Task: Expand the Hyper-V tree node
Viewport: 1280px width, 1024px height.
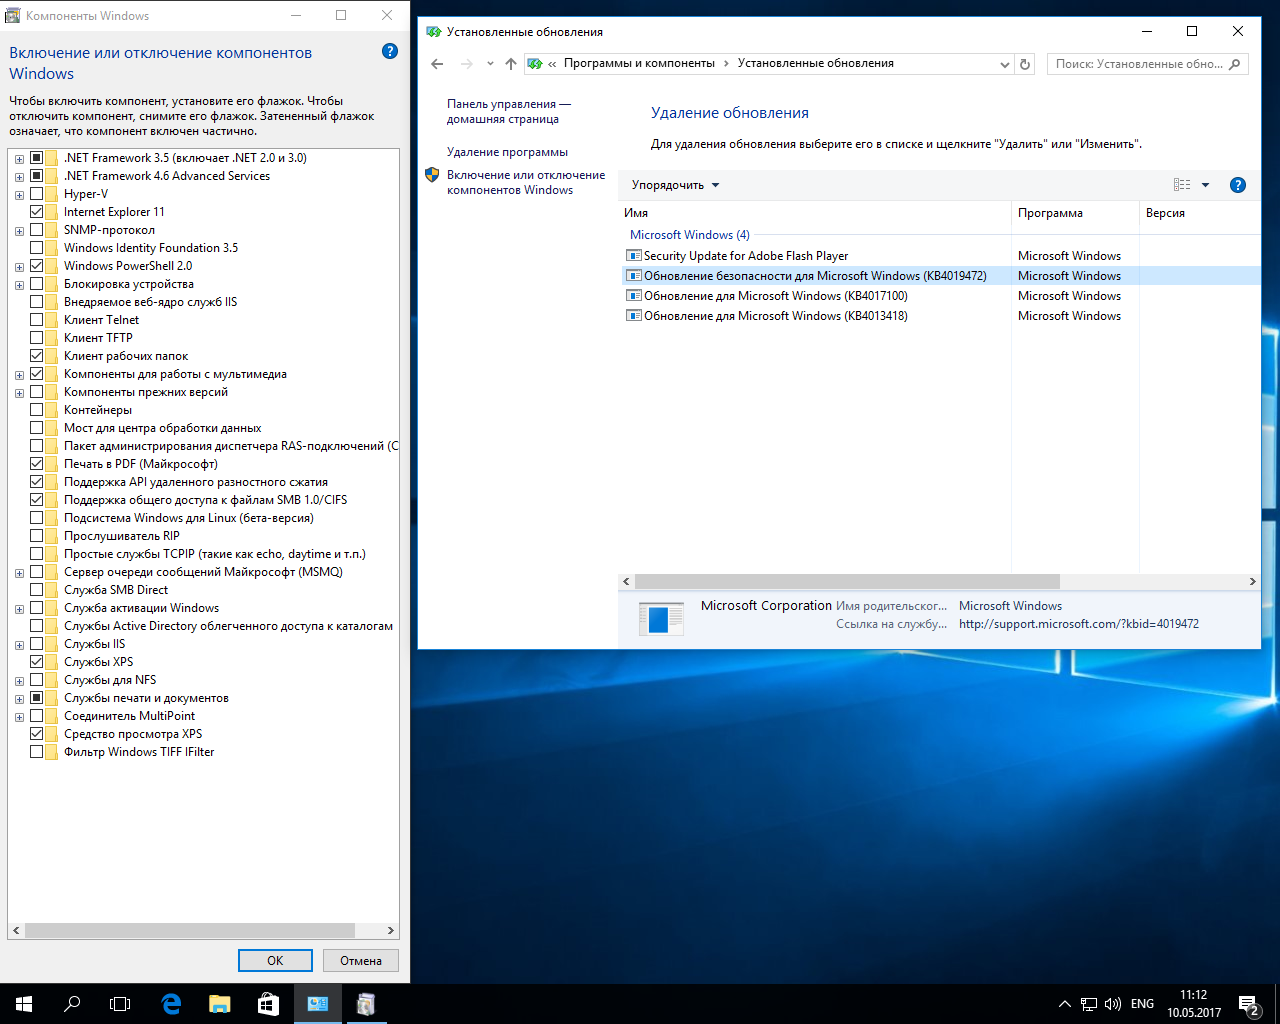Action: tap(19, 195)
